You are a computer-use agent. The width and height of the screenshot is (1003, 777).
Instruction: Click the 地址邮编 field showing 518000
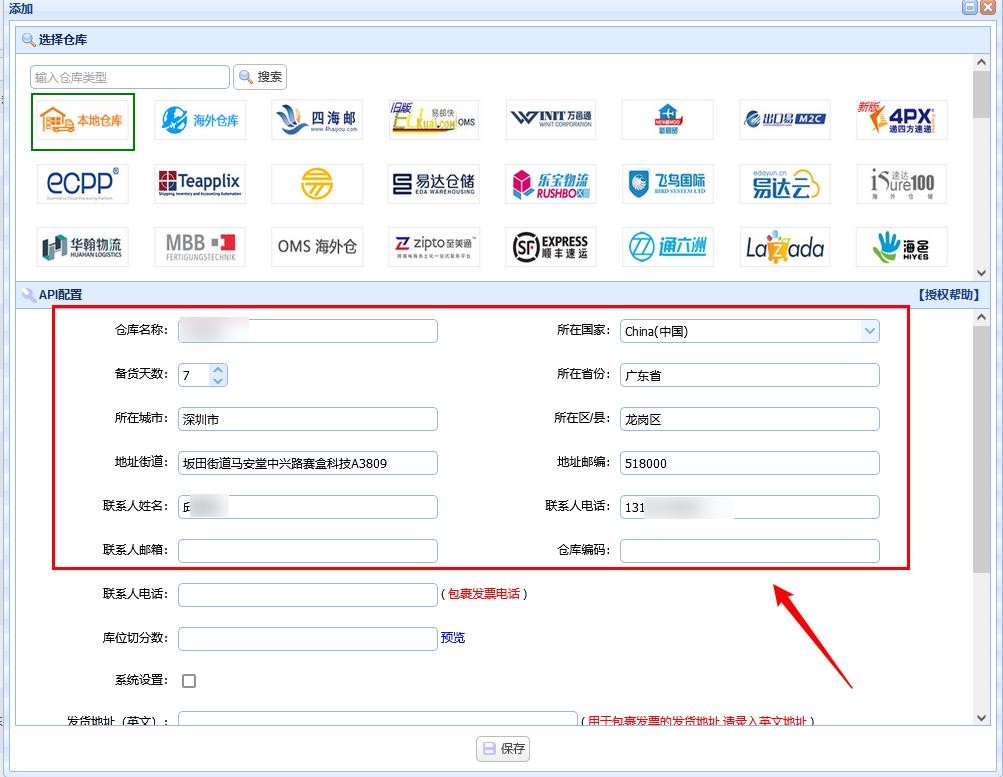[x=750, y=463]
